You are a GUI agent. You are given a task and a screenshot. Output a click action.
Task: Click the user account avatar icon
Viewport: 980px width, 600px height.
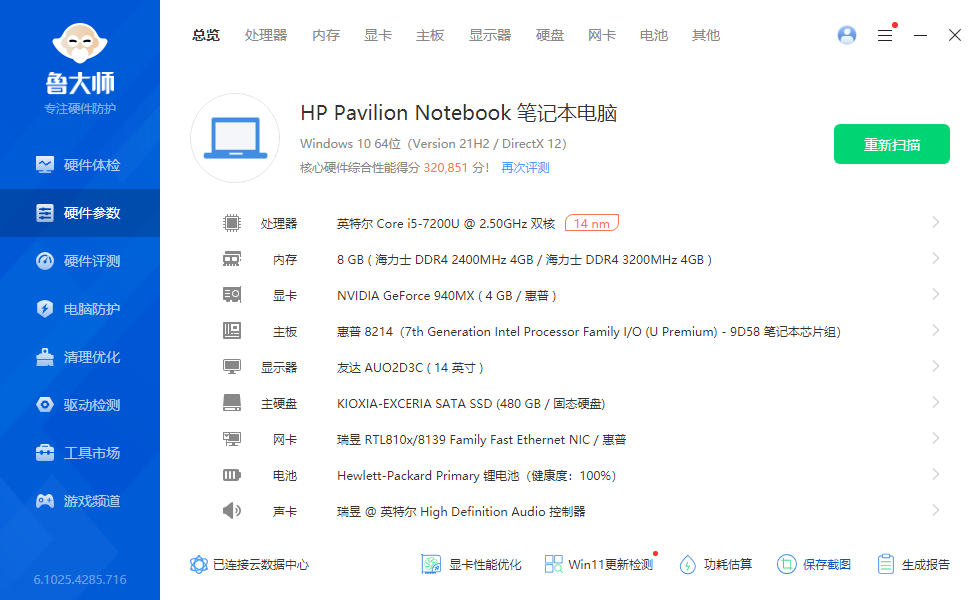pos(847,35)
